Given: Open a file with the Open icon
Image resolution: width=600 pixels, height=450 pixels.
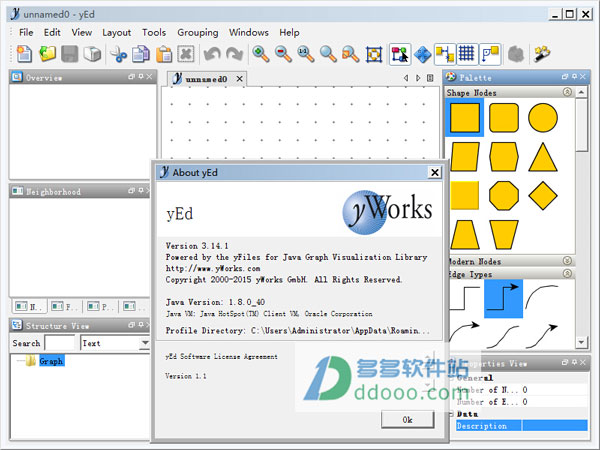Looking at the screenshot, I should click(47, 54).
